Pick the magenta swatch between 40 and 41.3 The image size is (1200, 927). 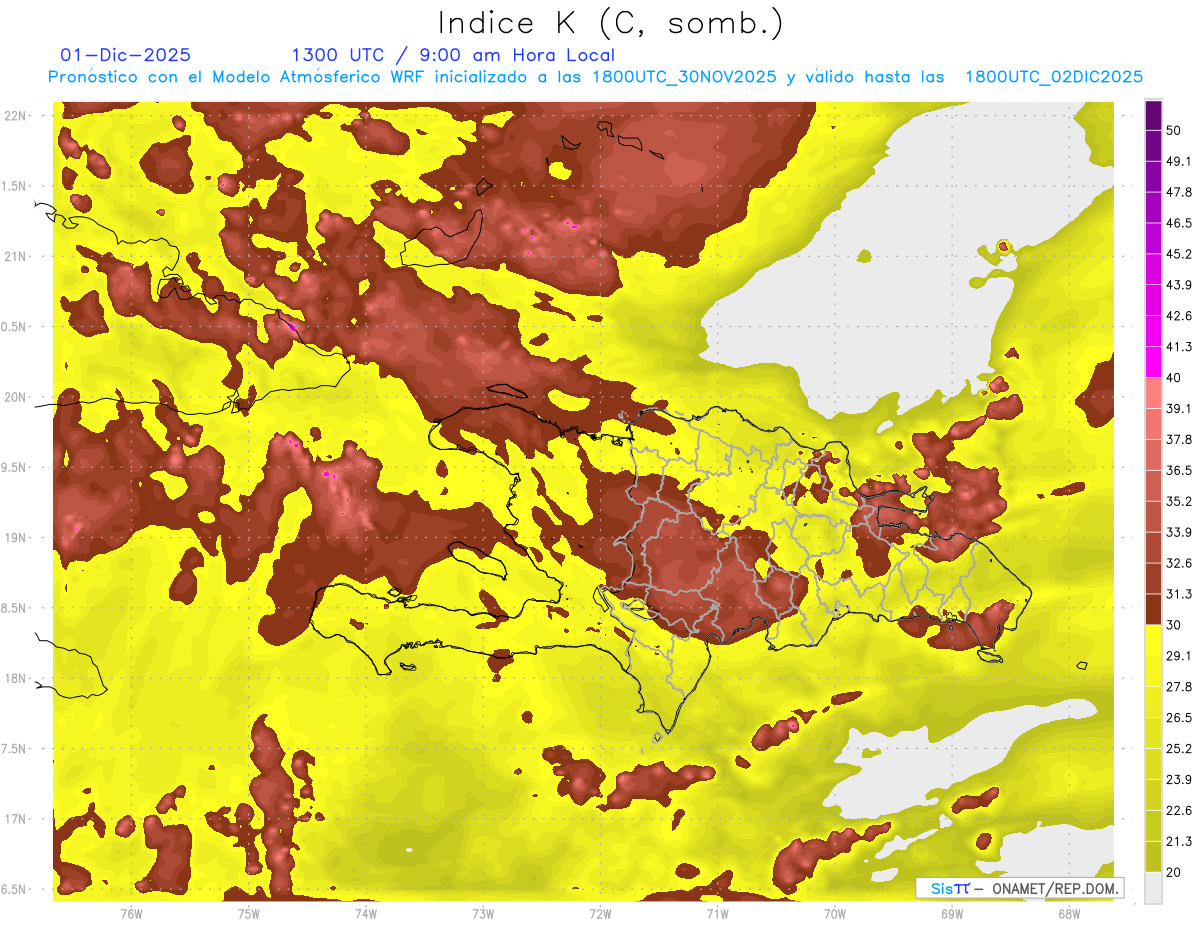[x=1153, y=362]
